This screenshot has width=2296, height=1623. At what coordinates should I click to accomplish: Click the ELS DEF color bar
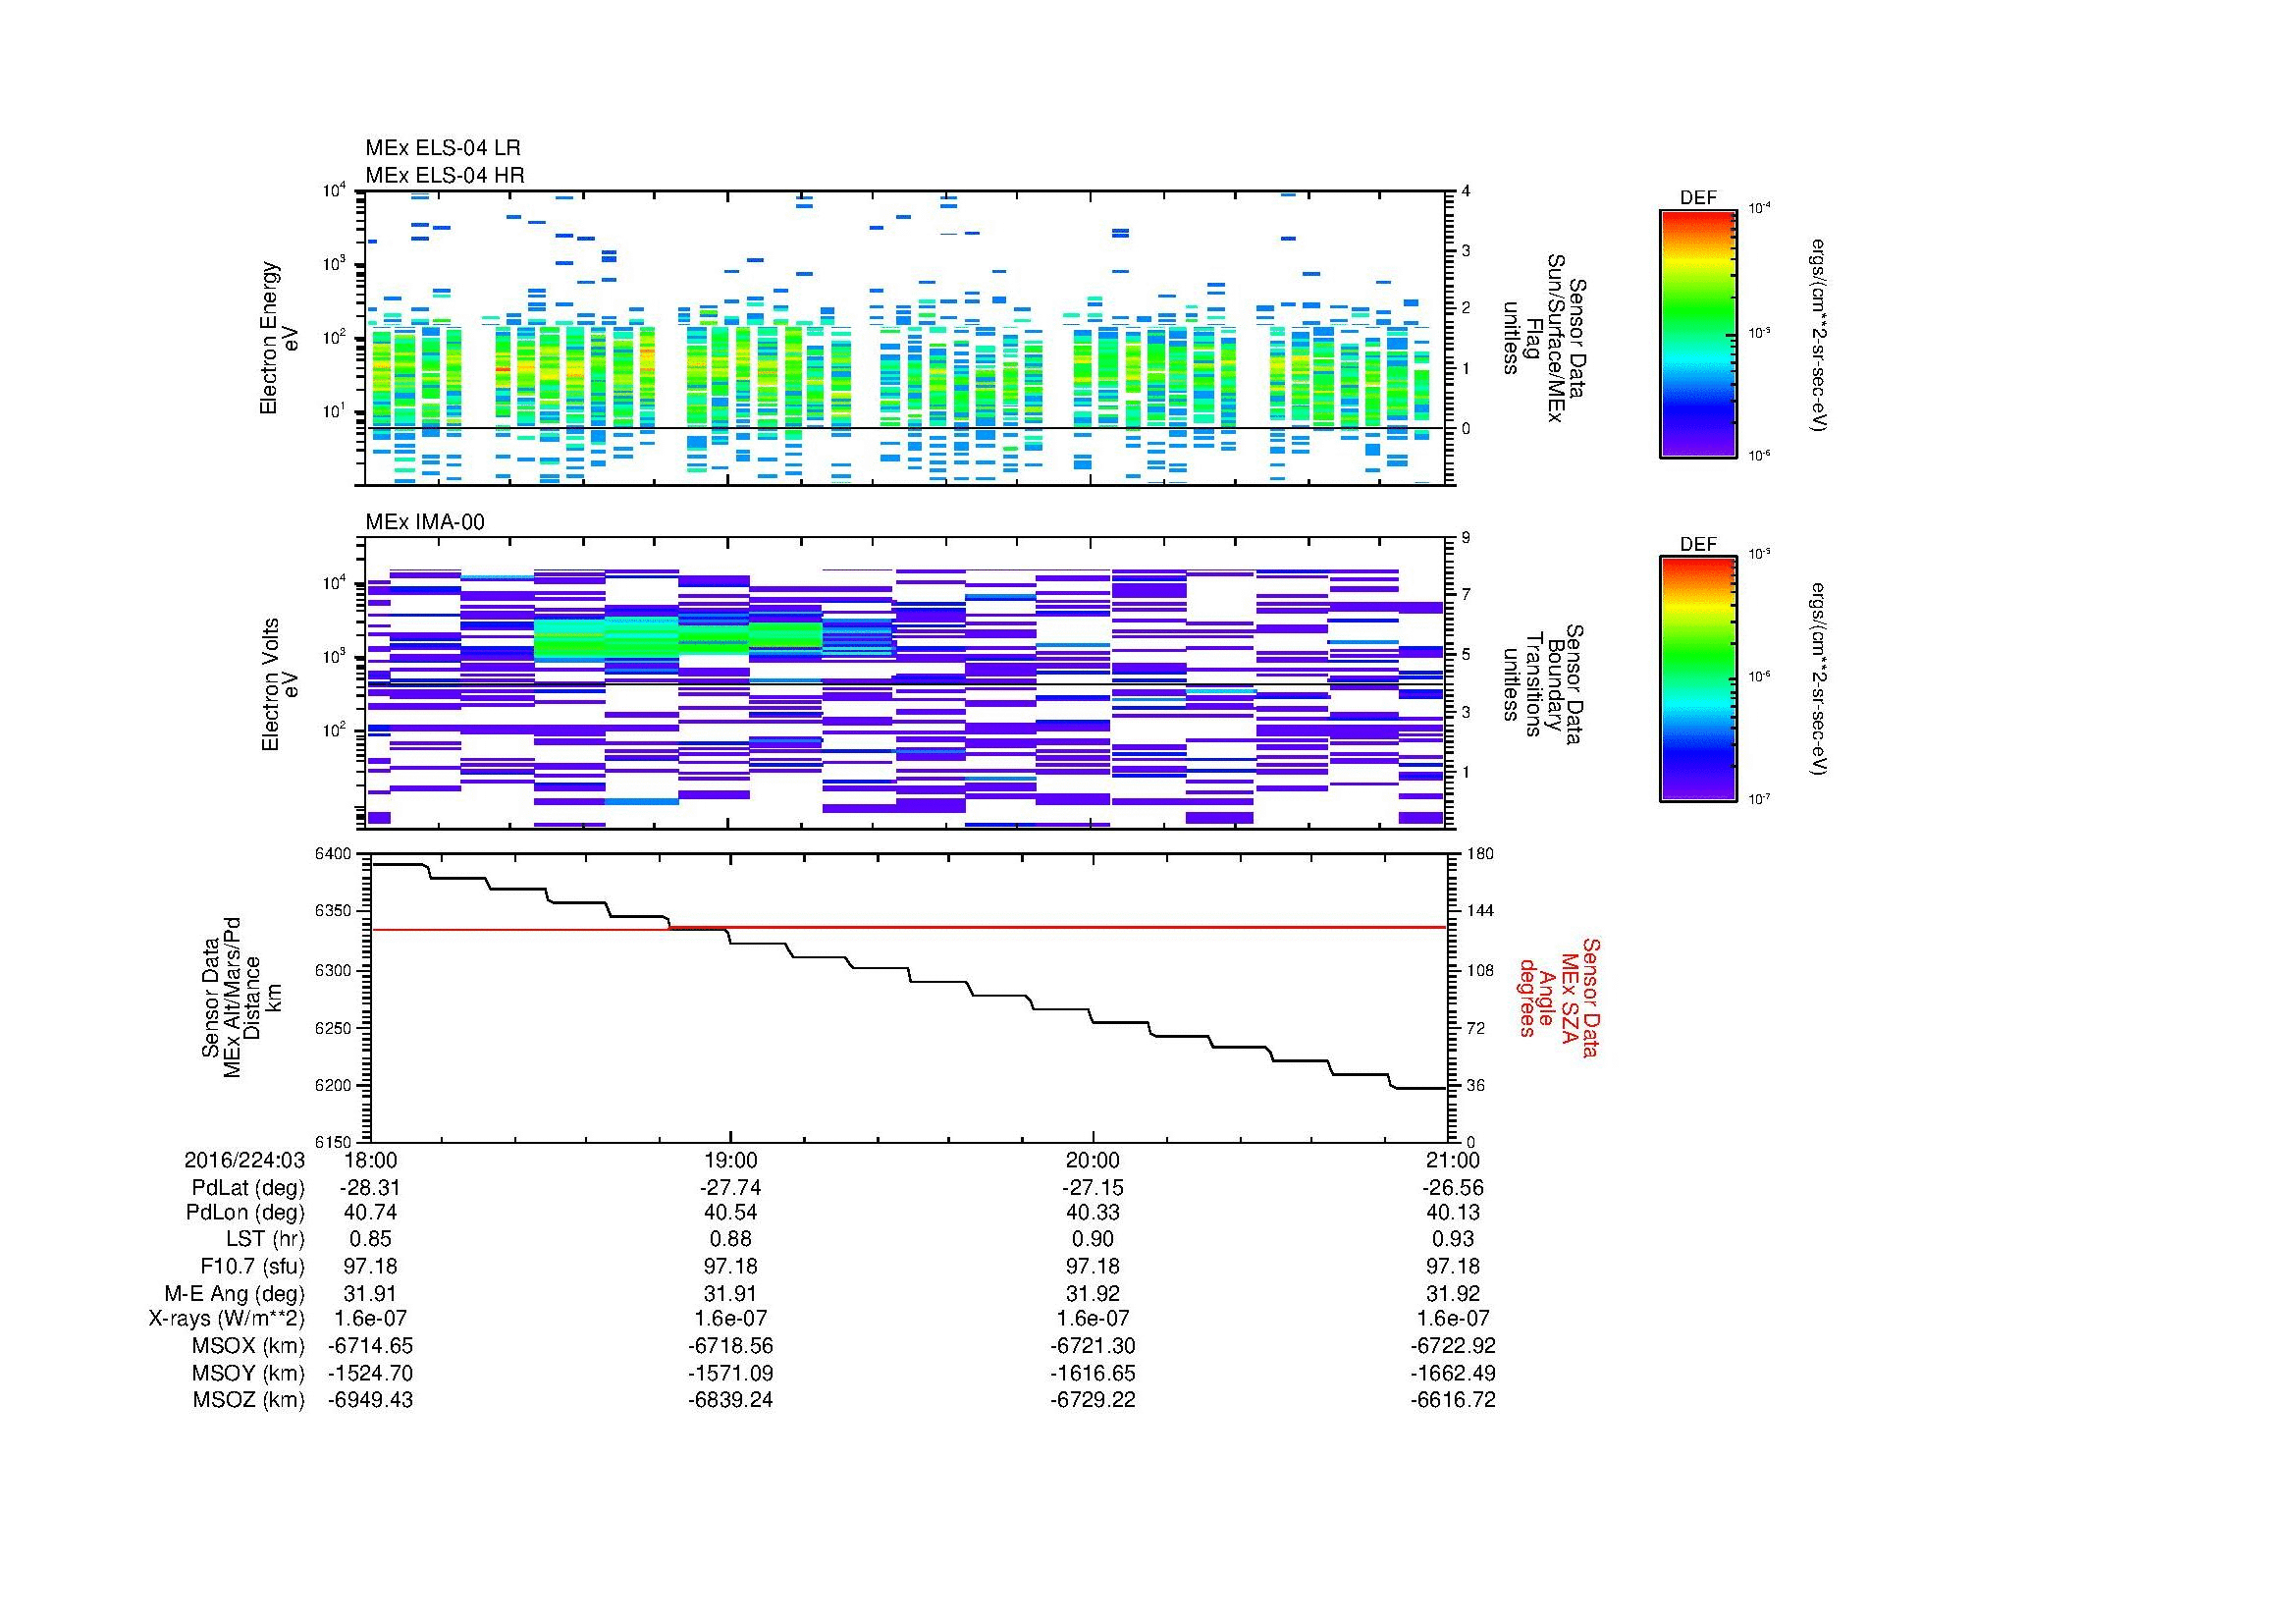[1698, 333]
